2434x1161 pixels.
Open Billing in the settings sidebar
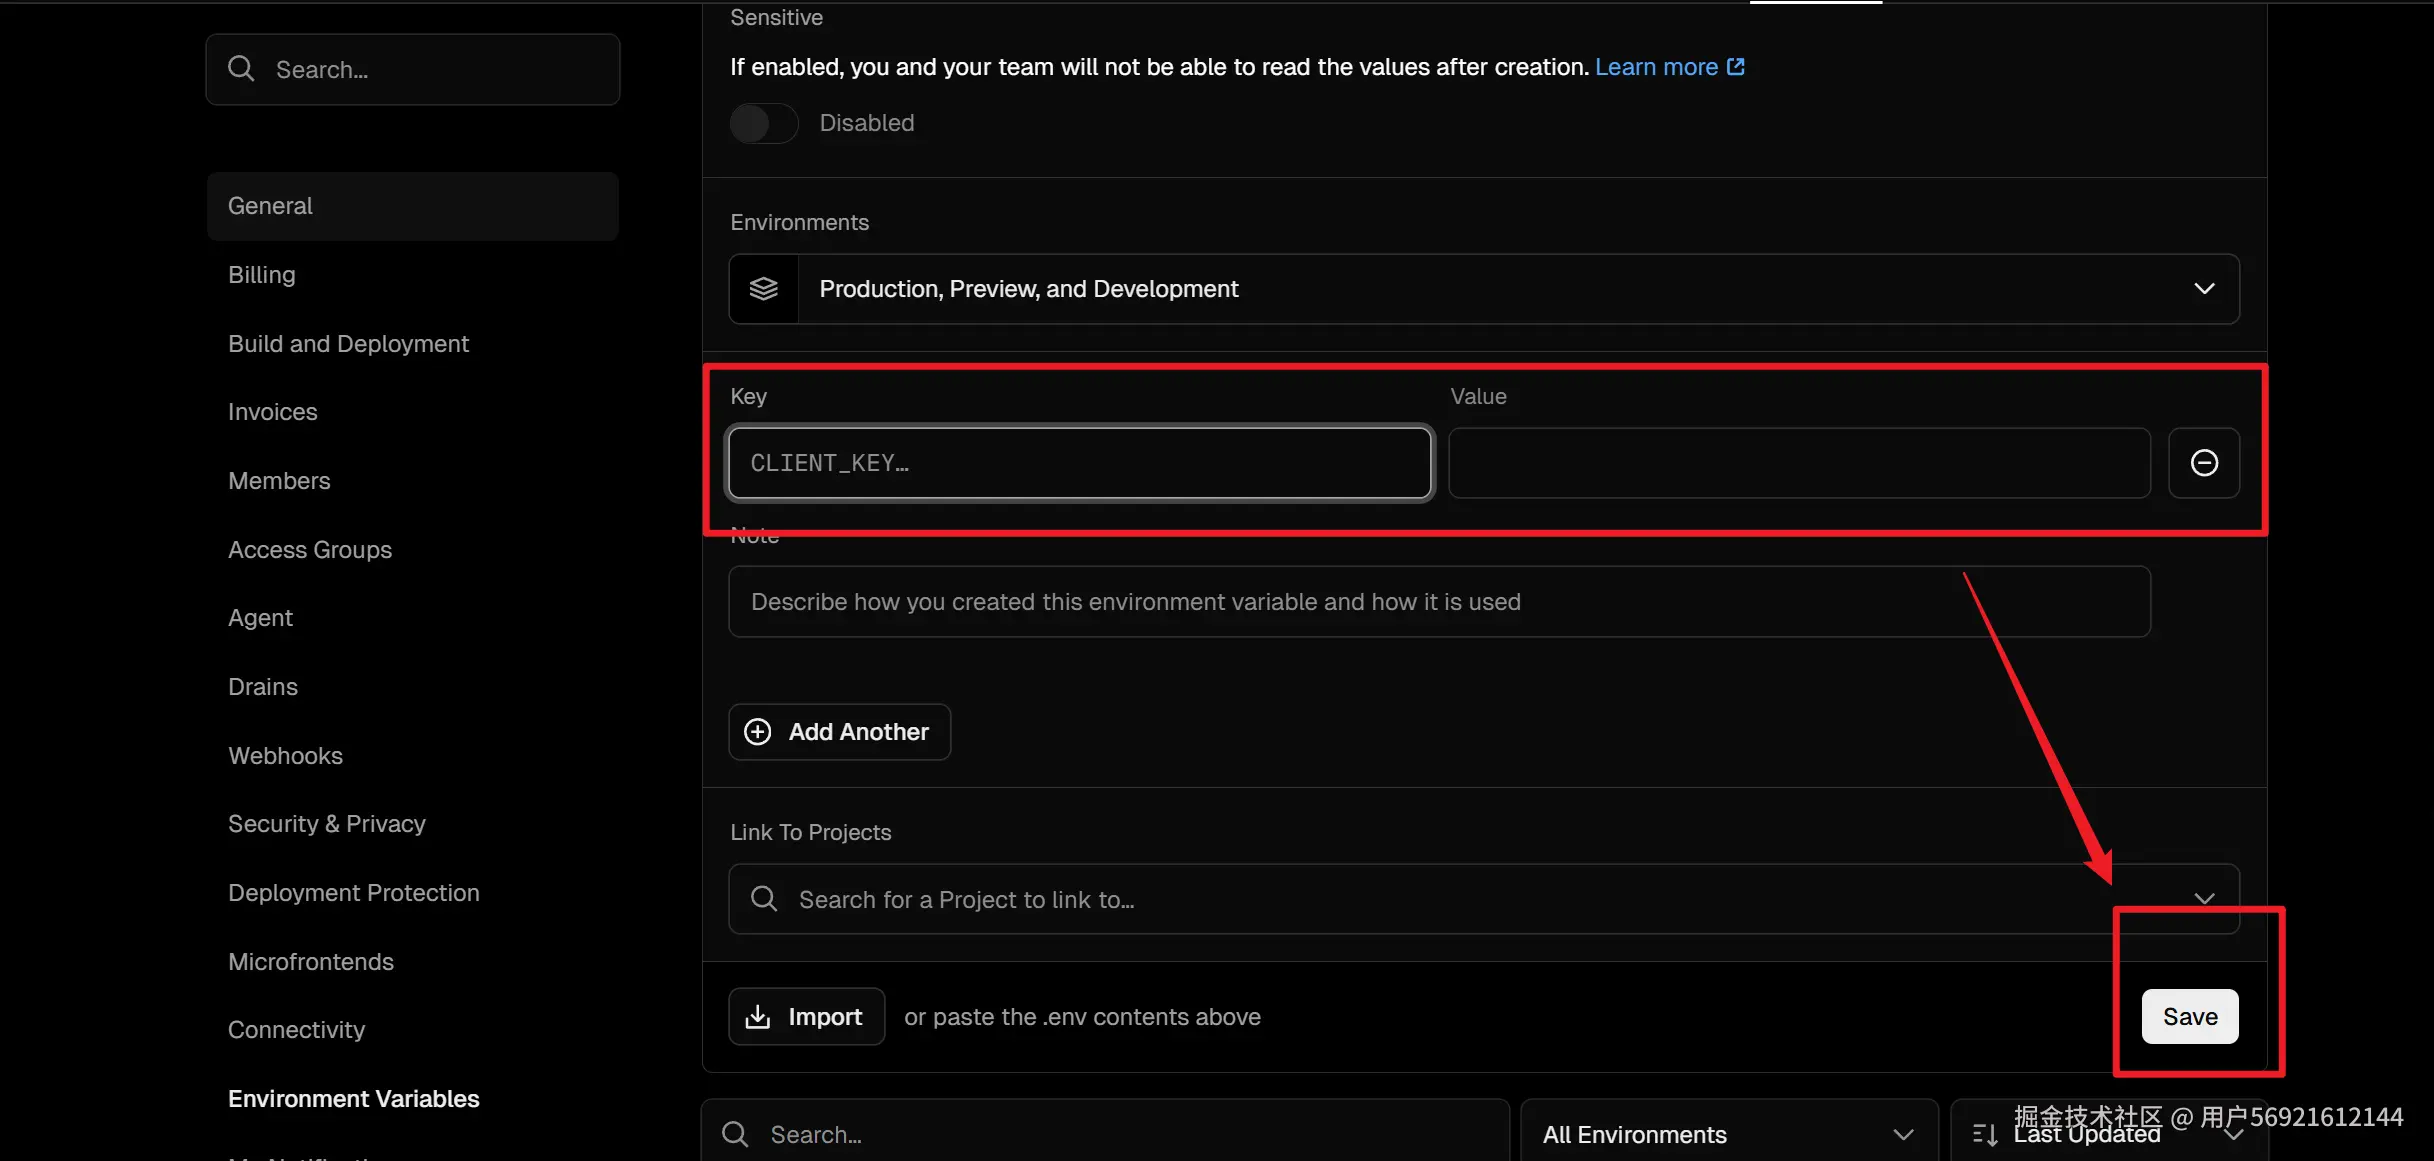click(x=262, y=274)
